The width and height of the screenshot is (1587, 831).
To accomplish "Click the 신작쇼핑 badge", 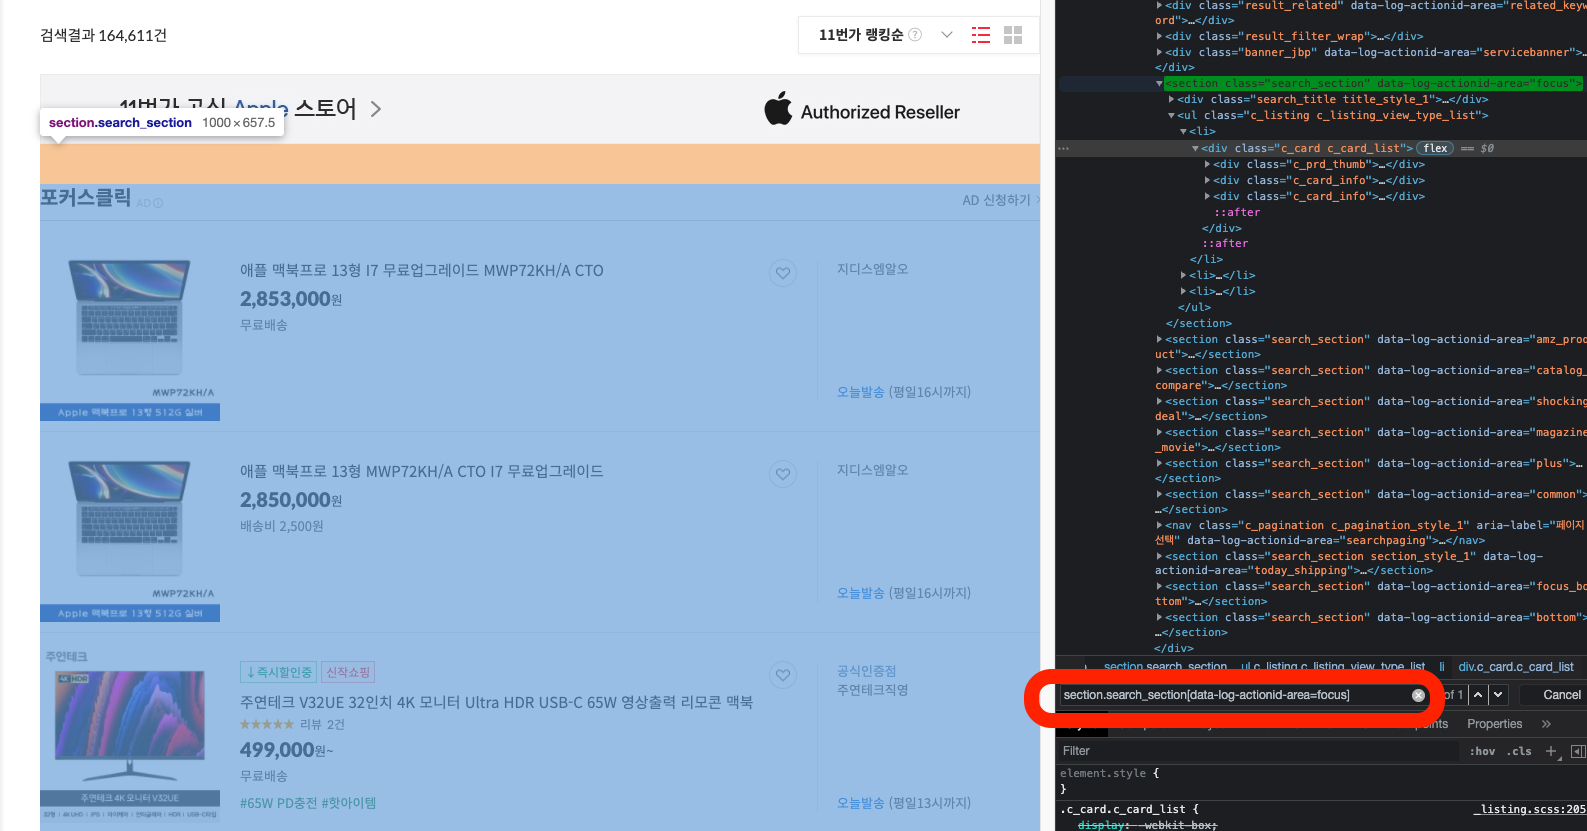I will click(348, 673).
